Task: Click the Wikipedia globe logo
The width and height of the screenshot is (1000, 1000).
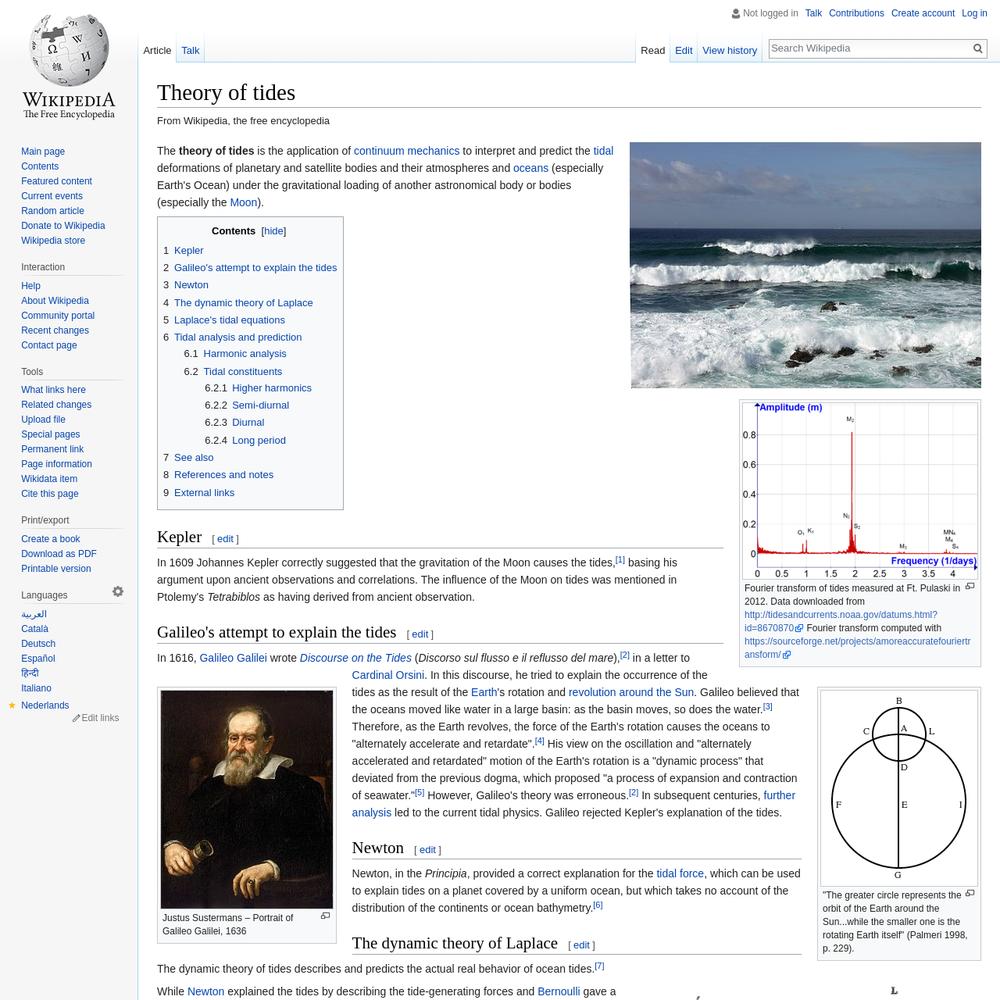Action: click(69, 51)
